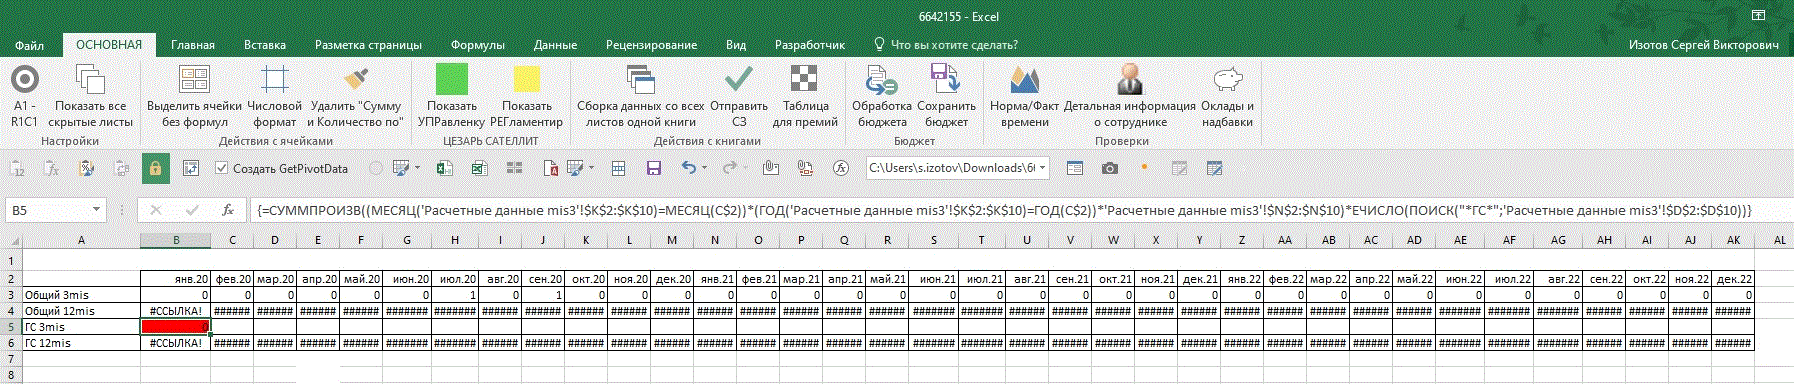Open Детальная информация о сотруднике

point(1130,96)
